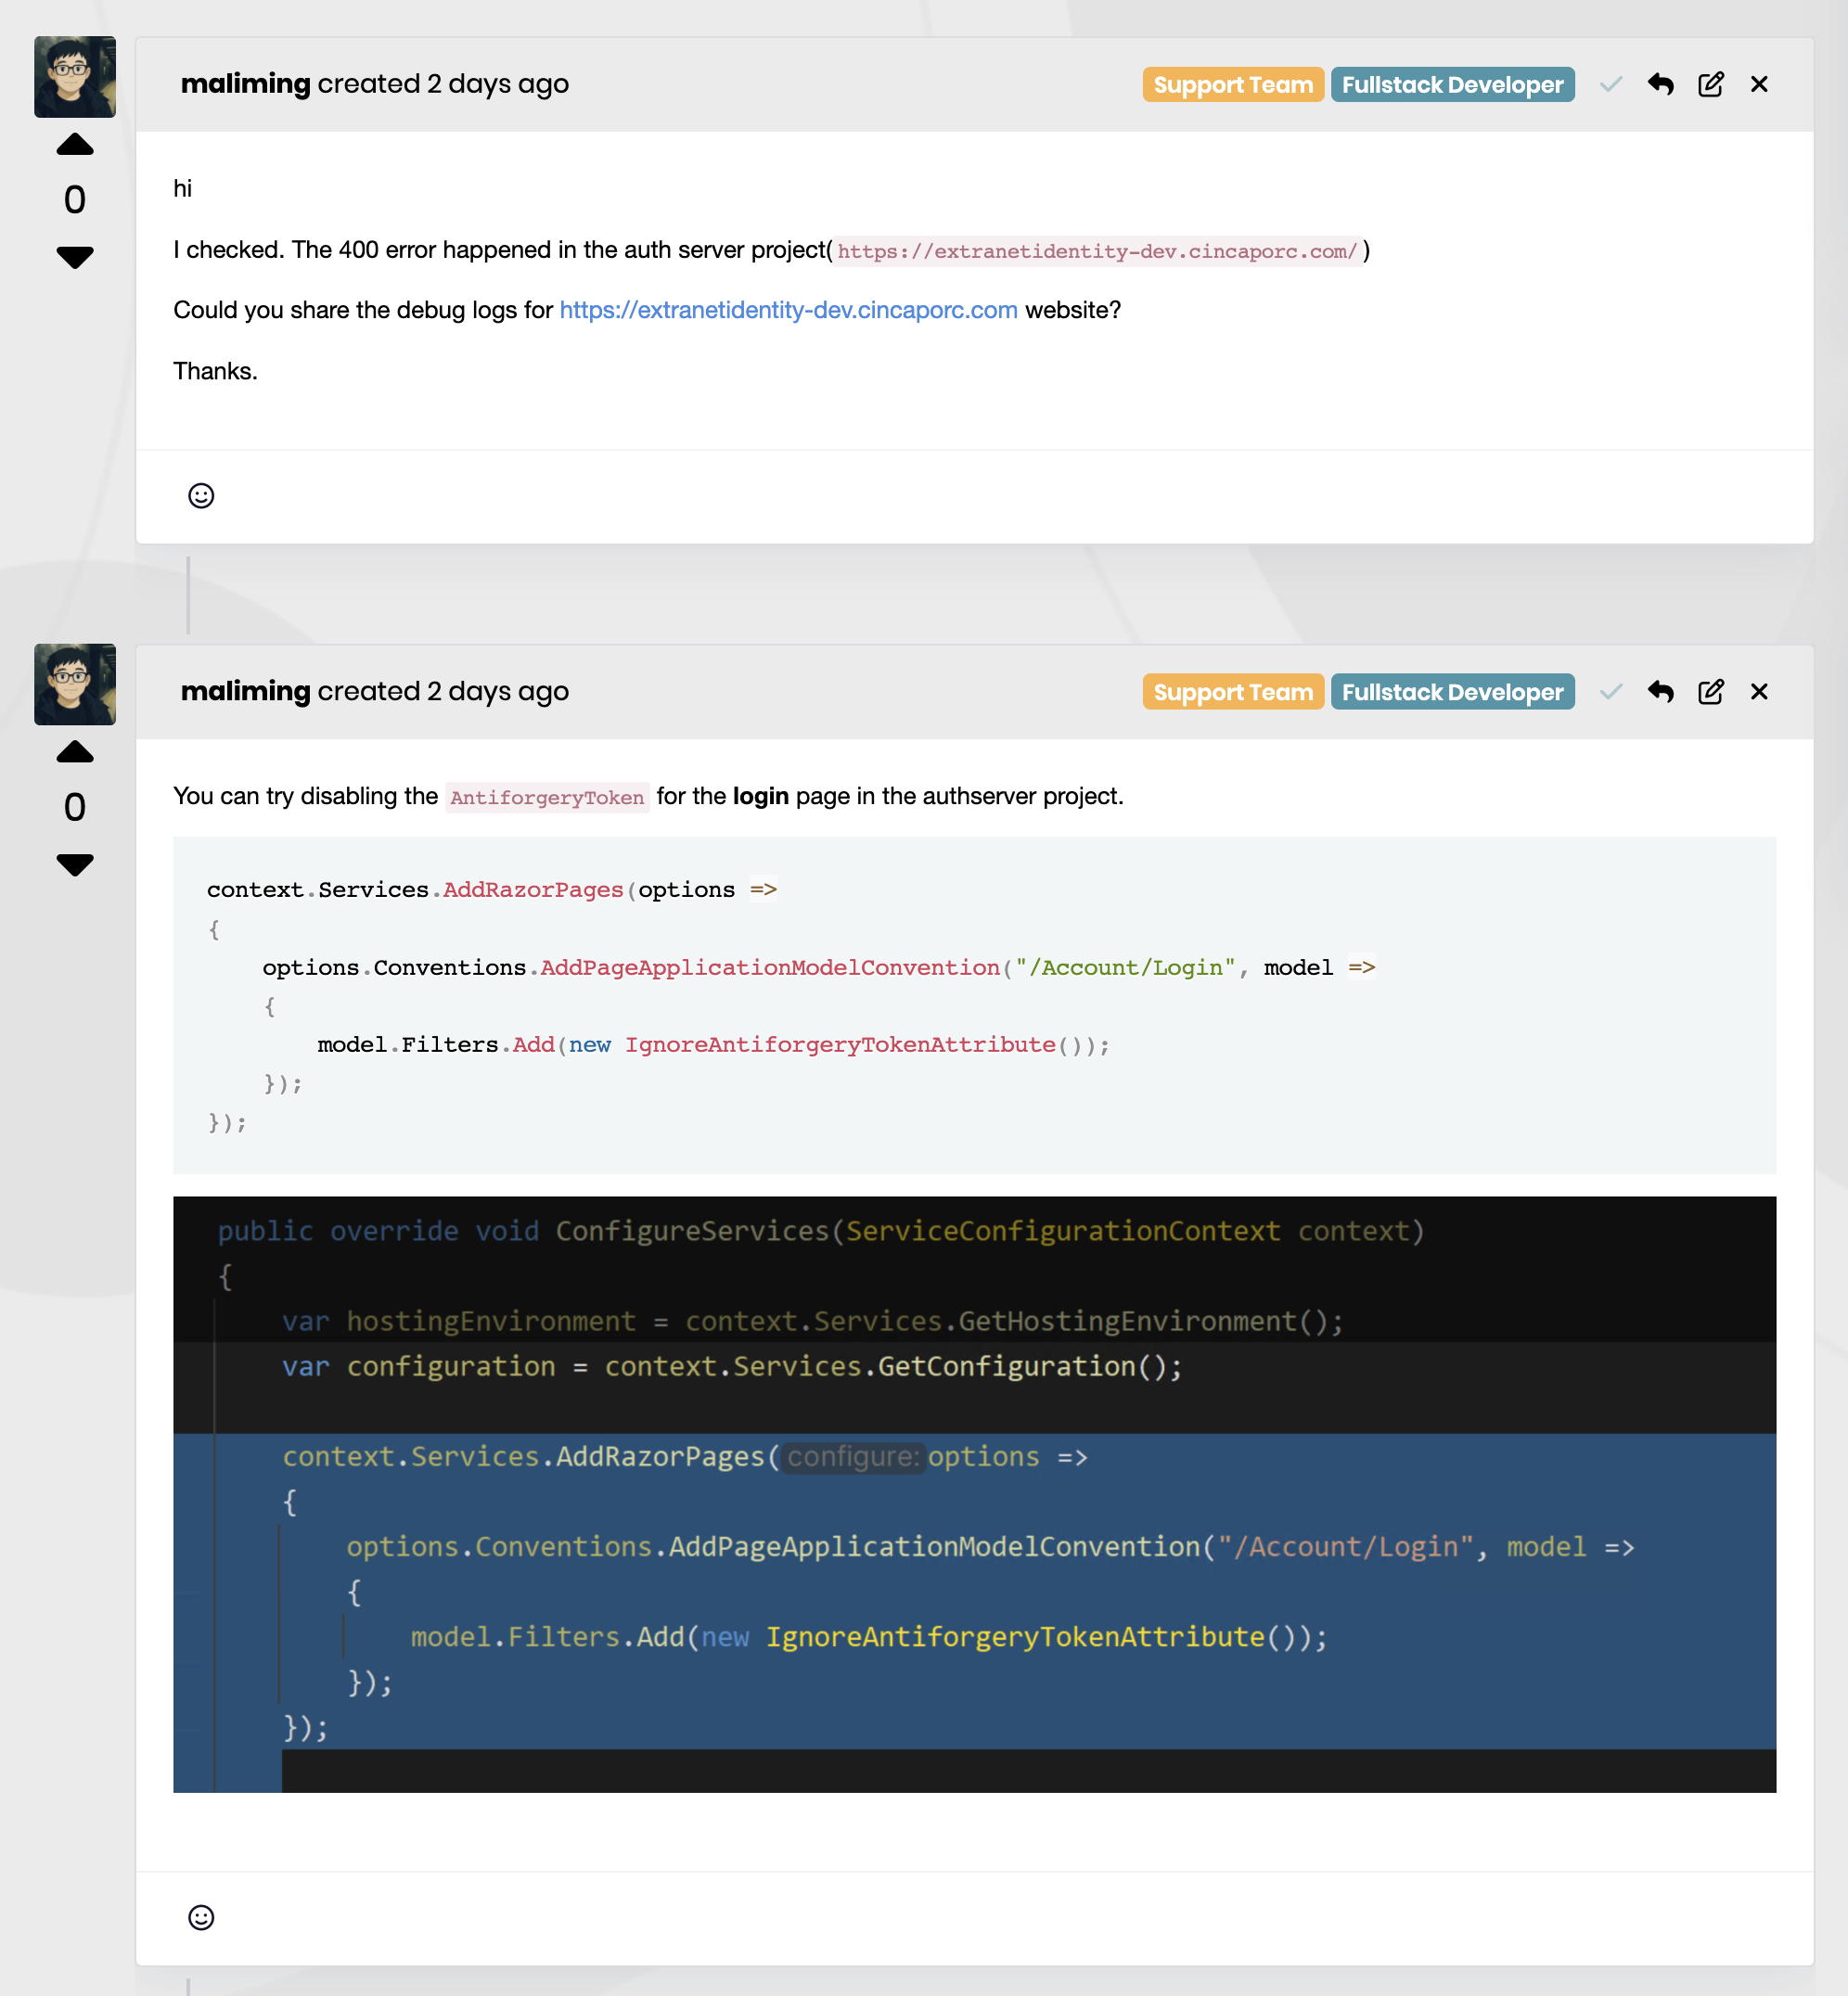Open the extranetidentity-dev.cincaporc.com link
The width and height of the screenshot is (1848, 1996).
coord(788,310)
